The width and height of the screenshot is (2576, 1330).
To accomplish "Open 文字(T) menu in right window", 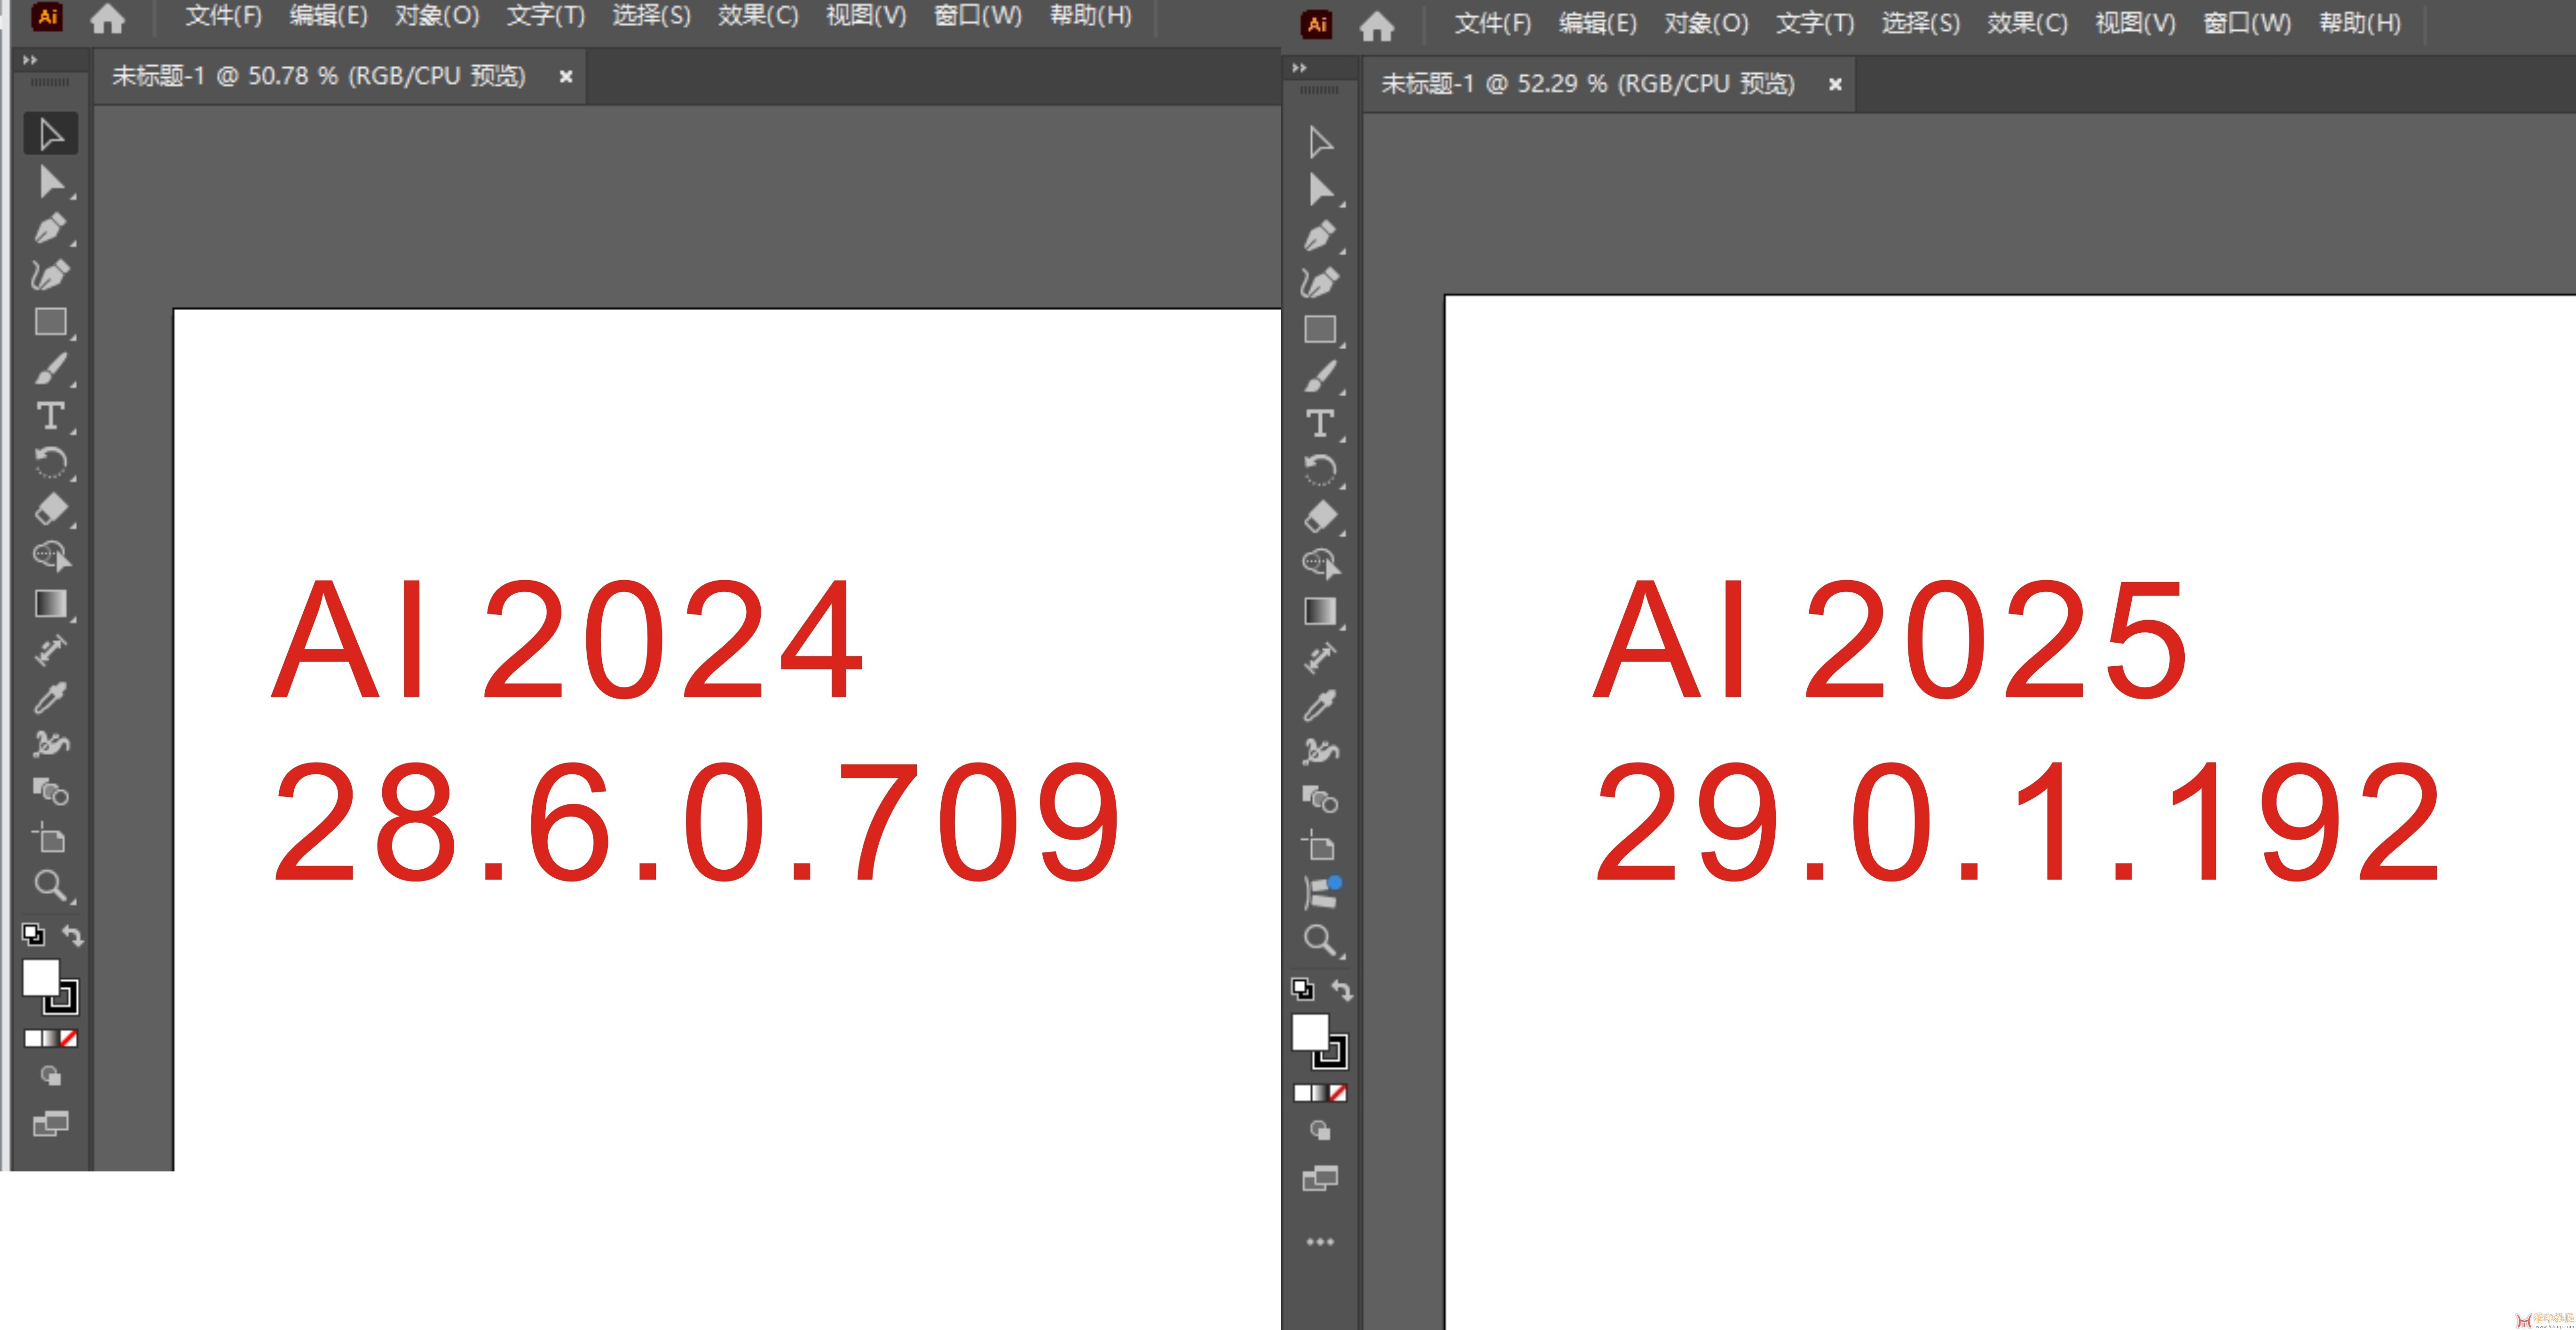I will pyautogui.click(x=1815, y=23).
